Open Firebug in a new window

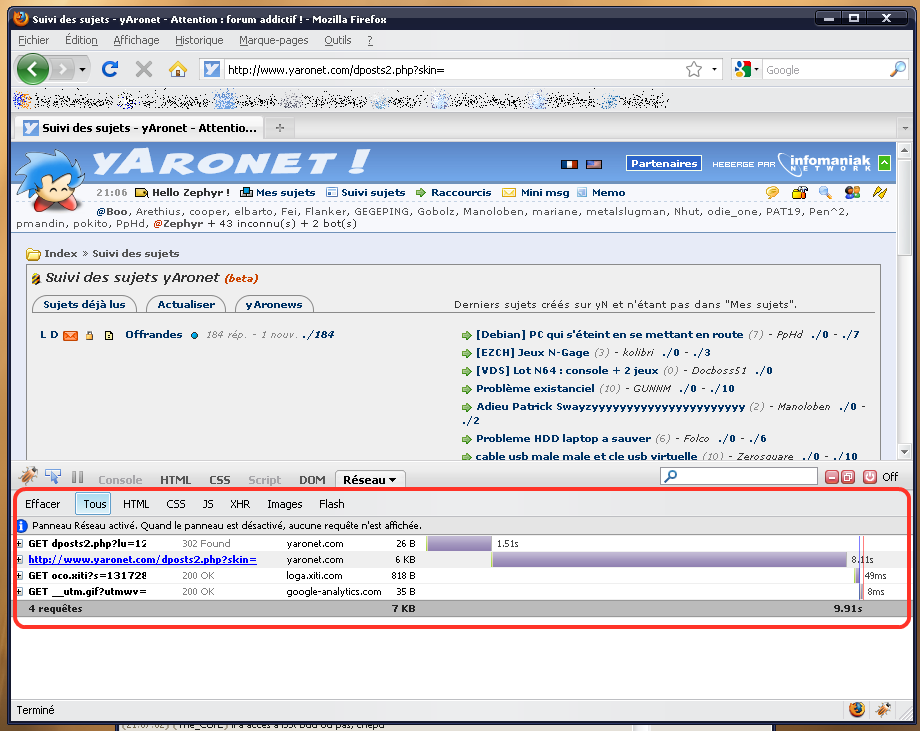tap(846, 478)
